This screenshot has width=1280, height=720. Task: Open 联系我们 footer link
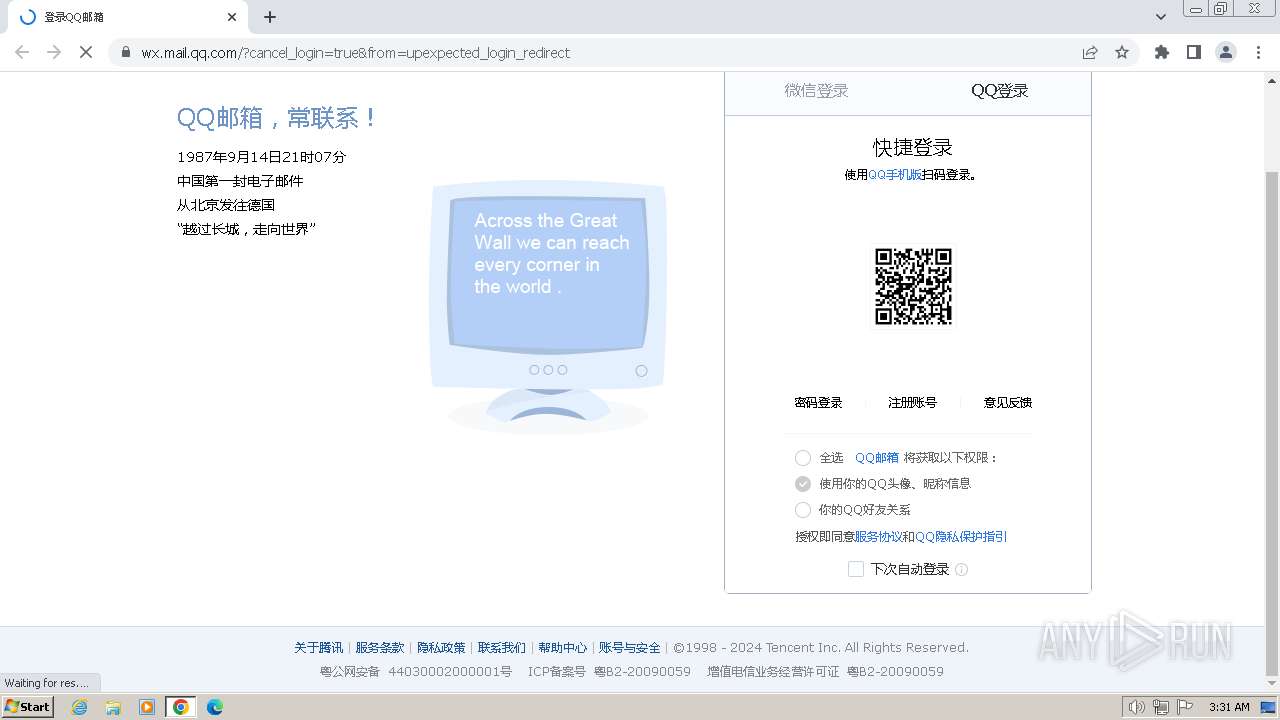pos(501,647)
